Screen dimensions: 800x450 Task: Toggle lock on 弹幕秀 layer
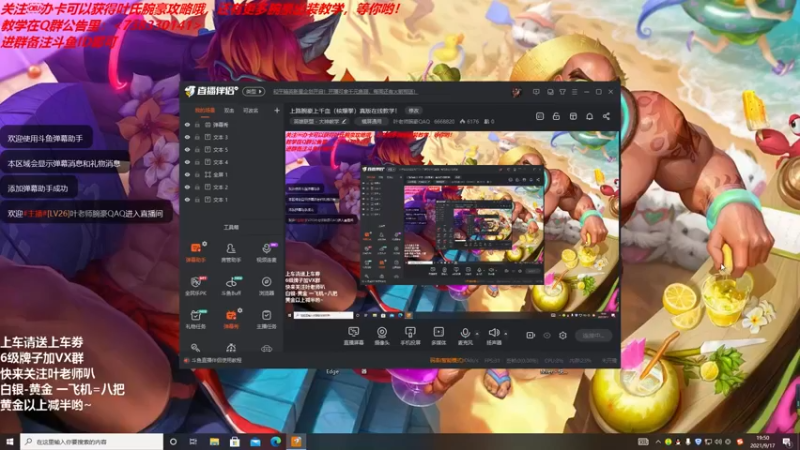[197, 124]
